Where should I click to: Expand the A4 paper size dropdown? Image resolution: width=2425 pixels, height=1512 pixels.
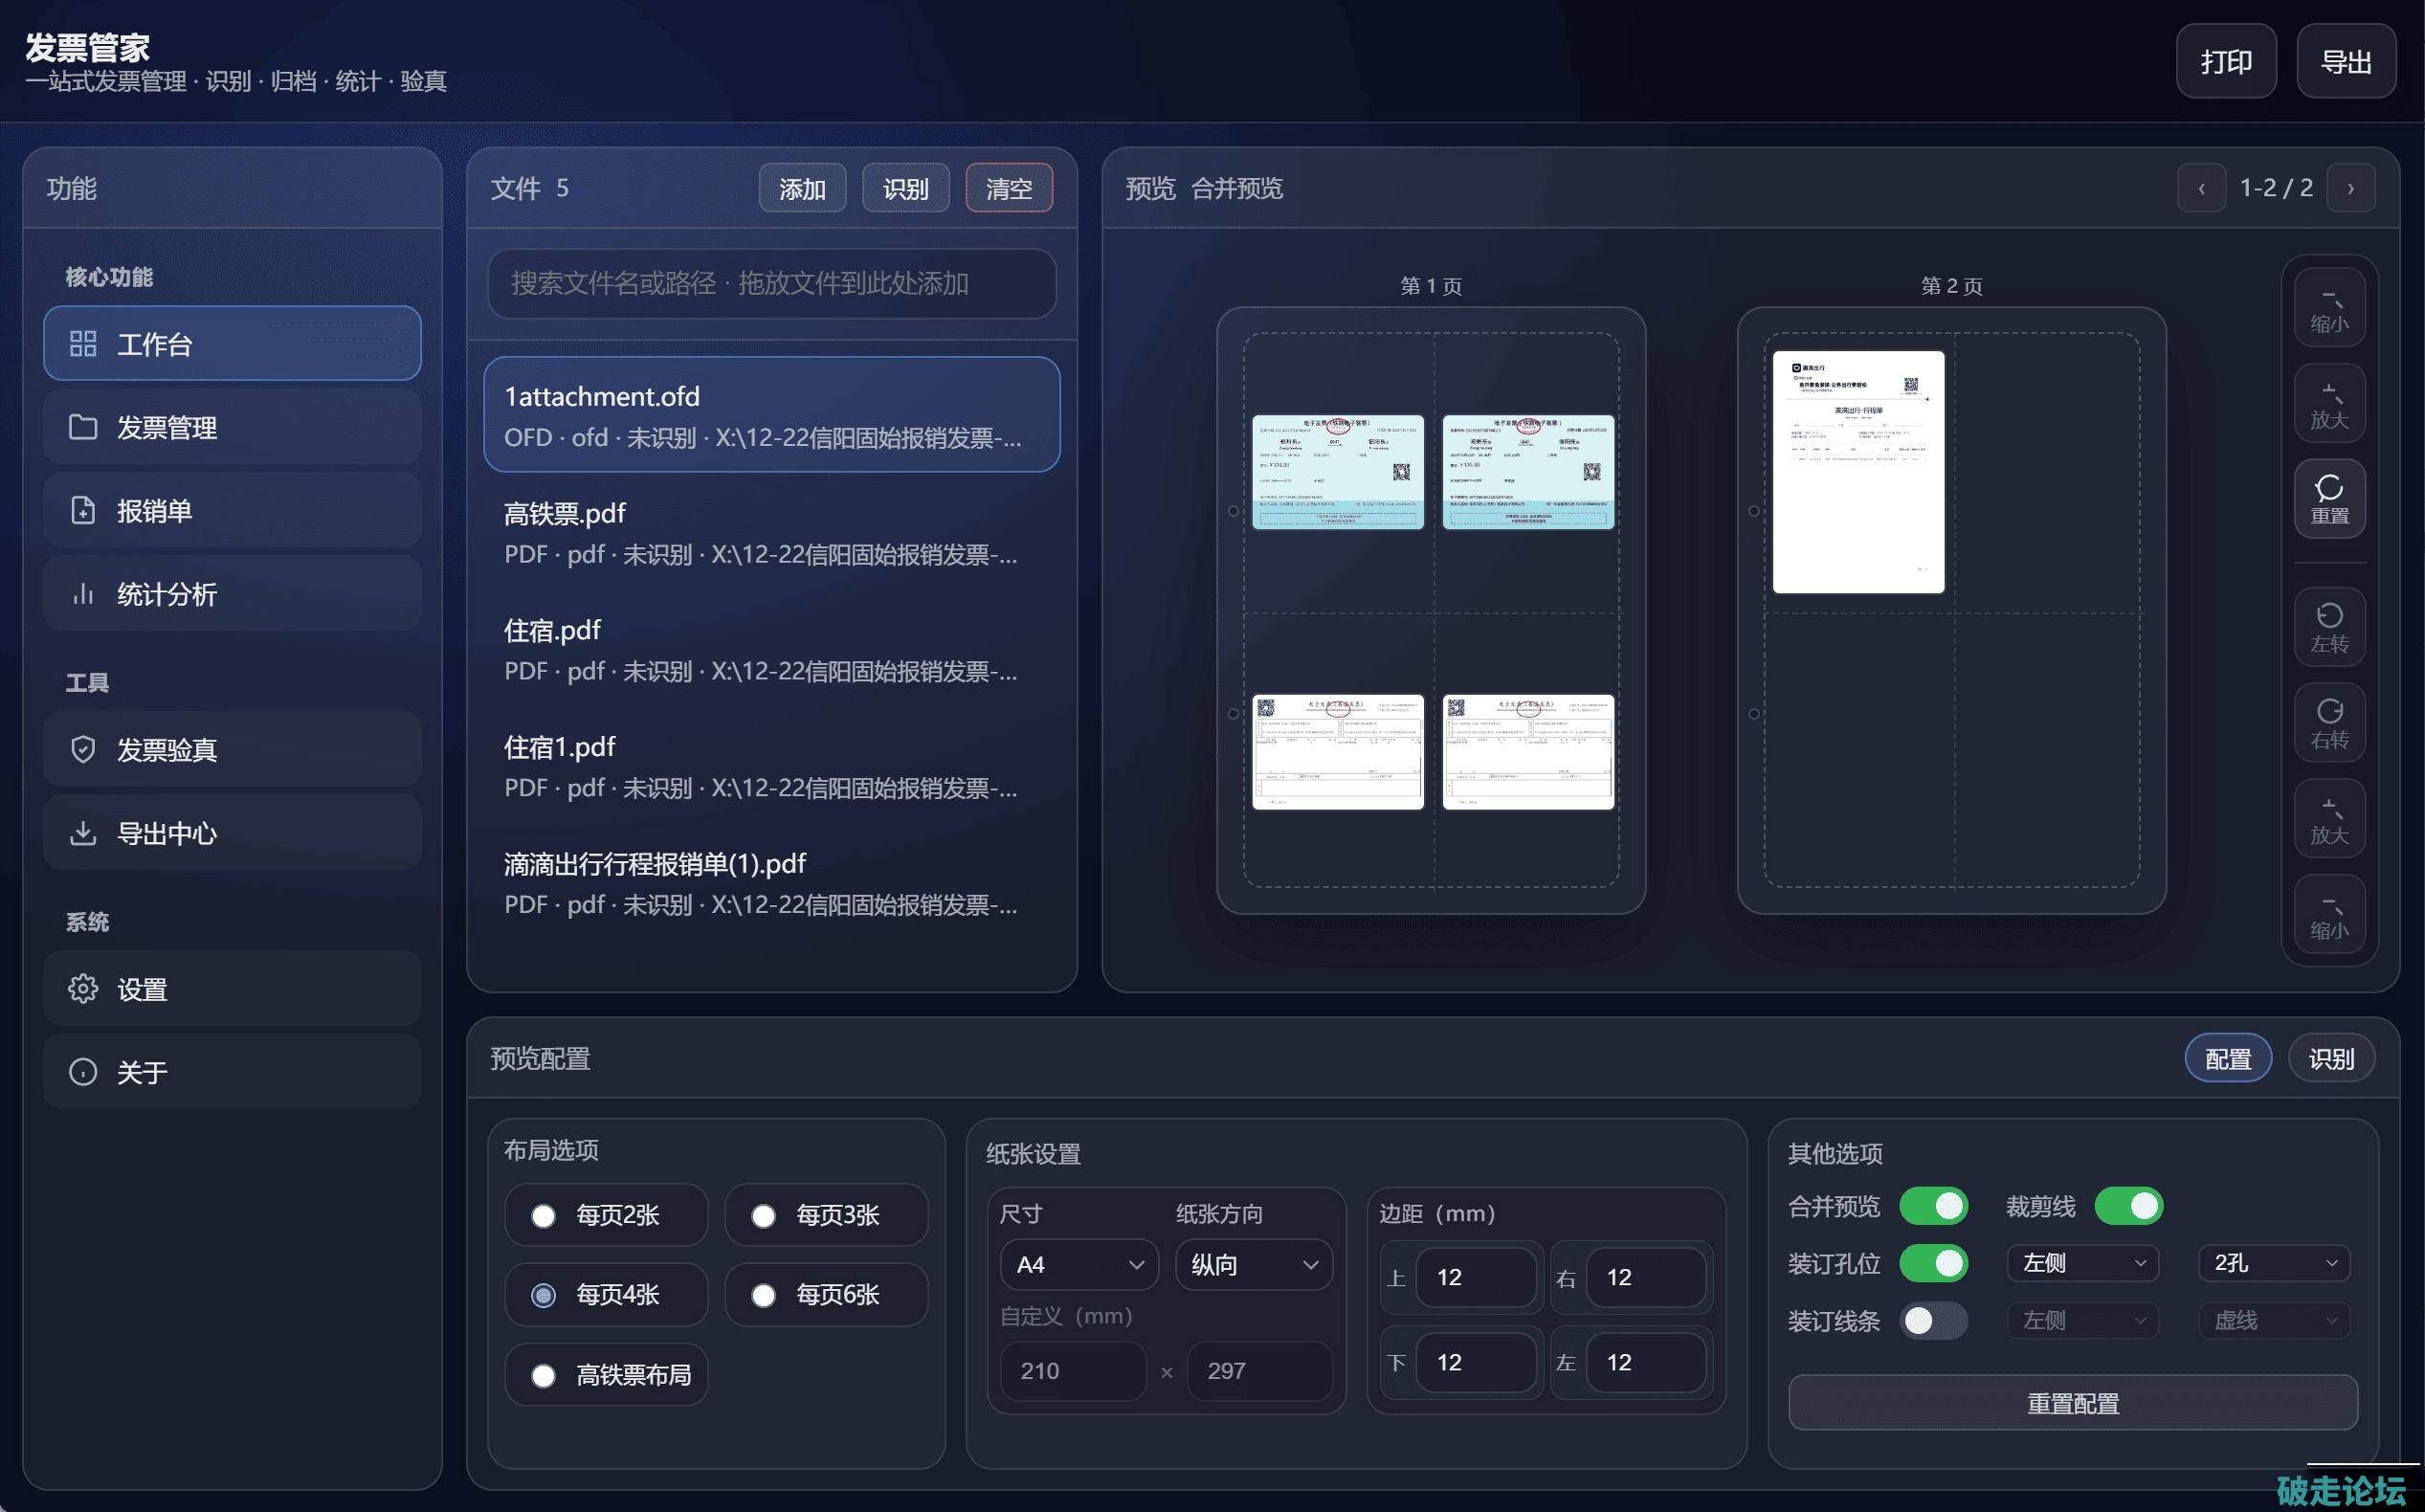[x=1078, y=1265]
